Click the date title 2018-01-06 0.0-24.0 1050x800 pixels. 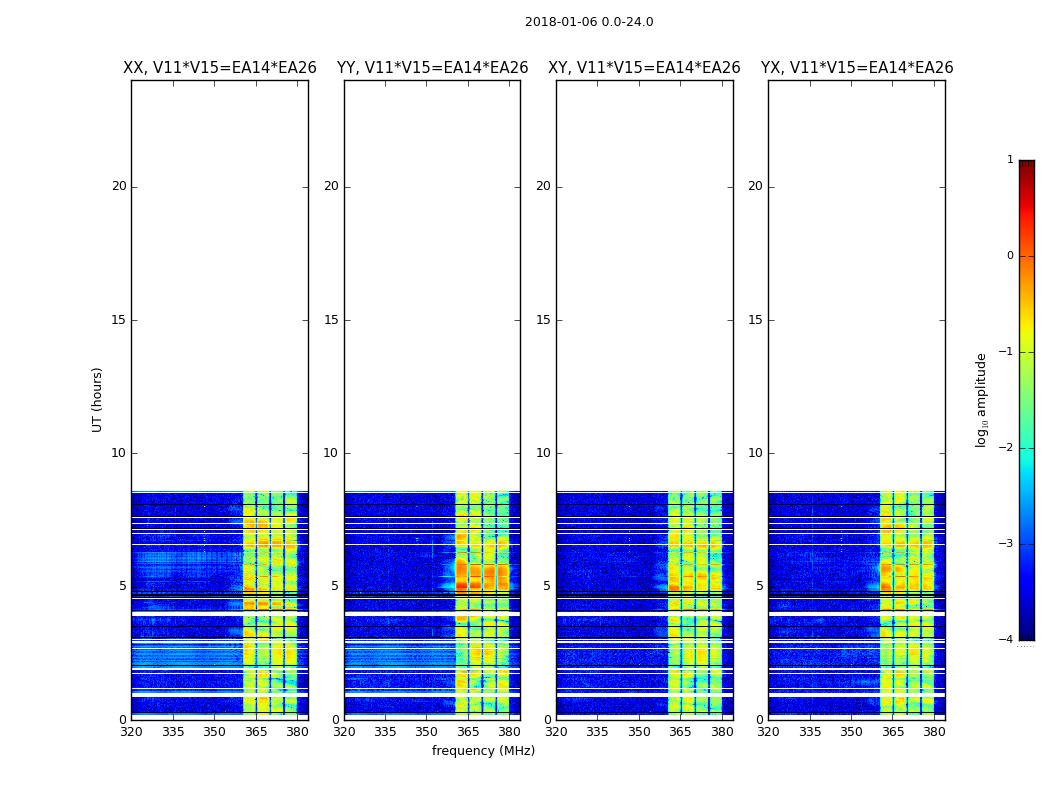(589, 22)
